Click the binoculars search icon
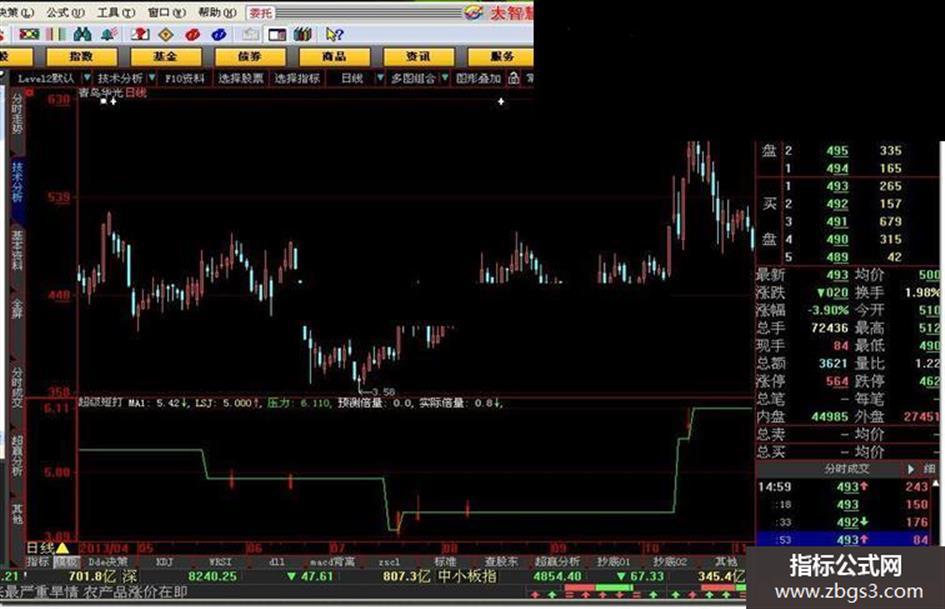945x609 pixels. tap(83, 34)
